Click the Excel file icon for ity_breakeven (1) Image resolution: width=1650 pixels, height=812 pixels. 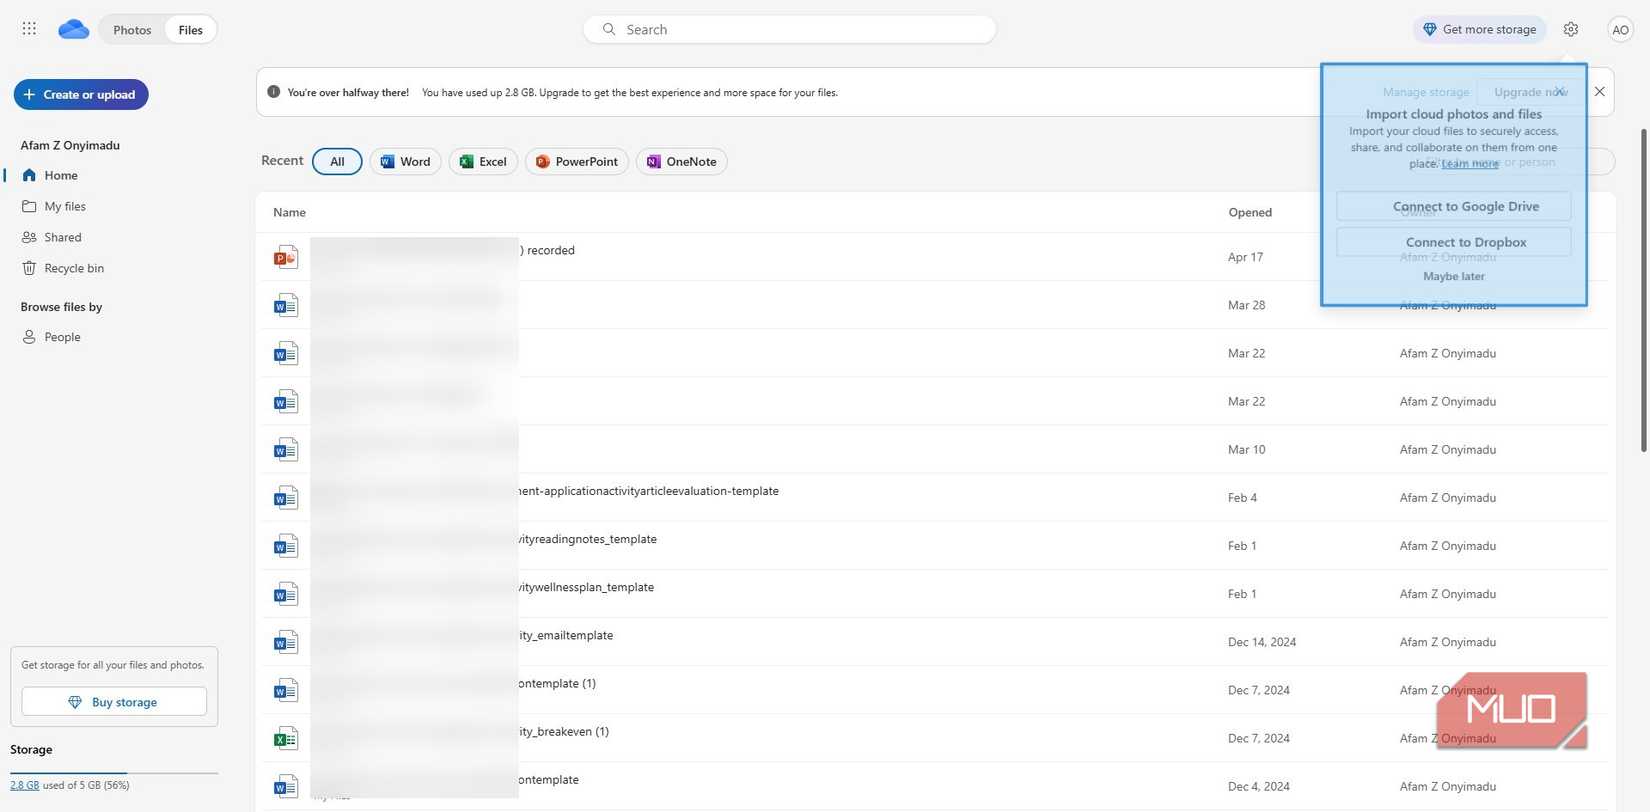pyautogui.click(x=286, y=738)
